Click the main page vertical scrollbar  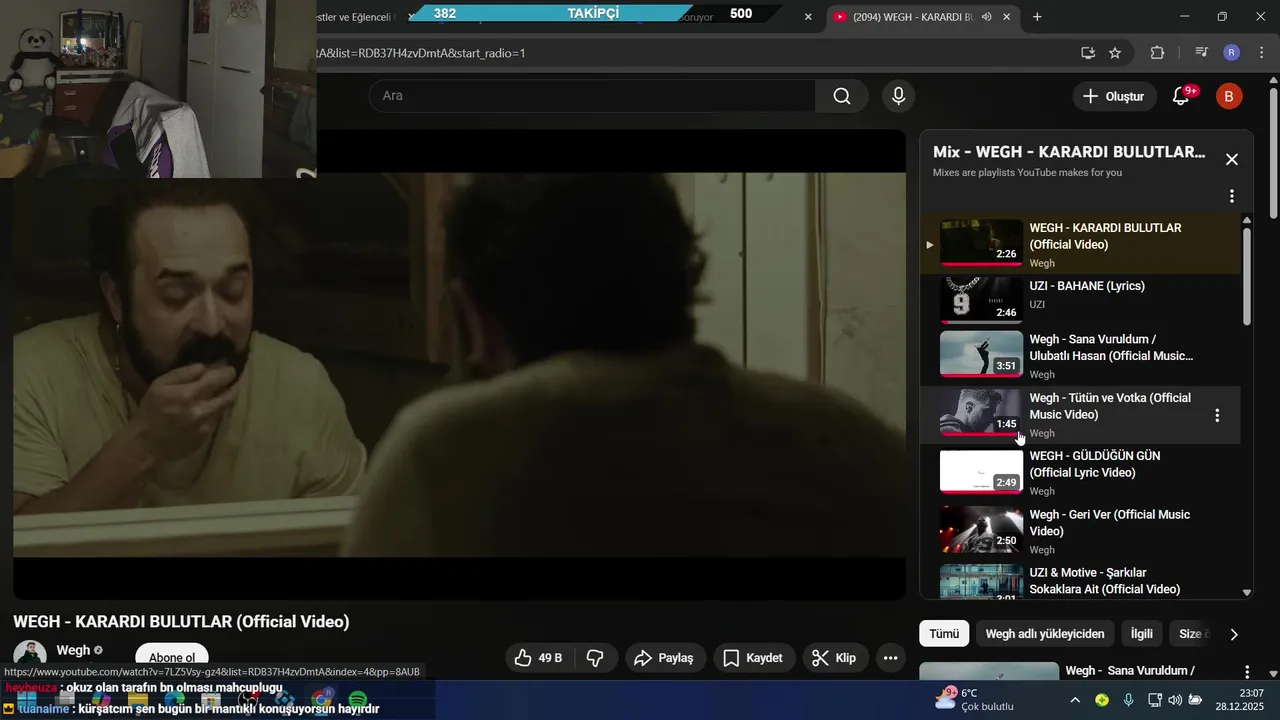[1273, 155]
